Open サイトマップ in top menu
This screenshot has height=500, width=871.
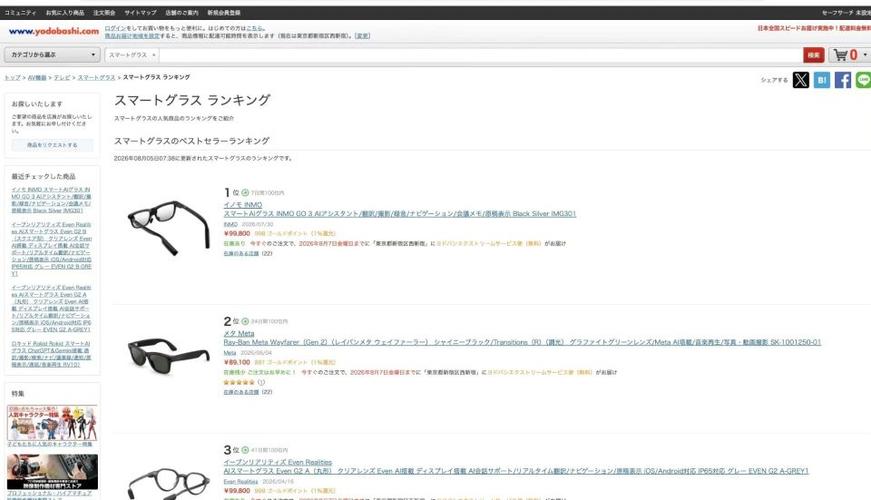[x=140, y=12]
